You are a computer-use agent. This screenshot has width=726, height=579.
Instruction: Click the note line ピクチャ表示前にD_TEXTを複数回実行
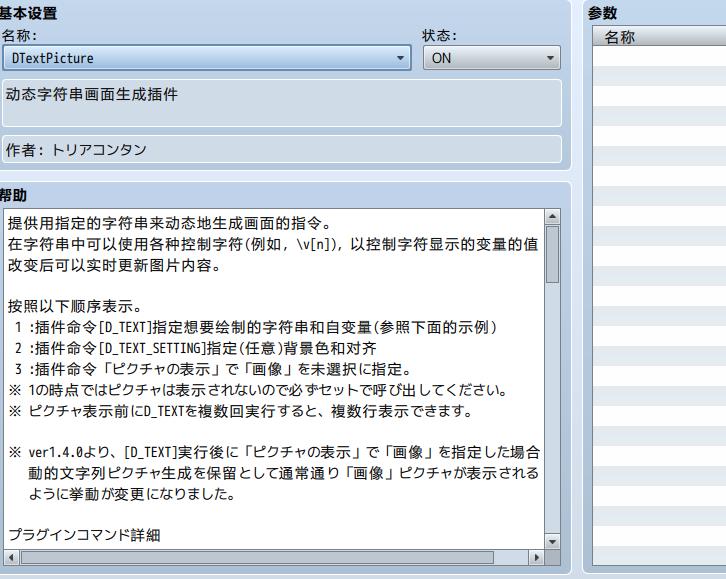coord(240,411)
